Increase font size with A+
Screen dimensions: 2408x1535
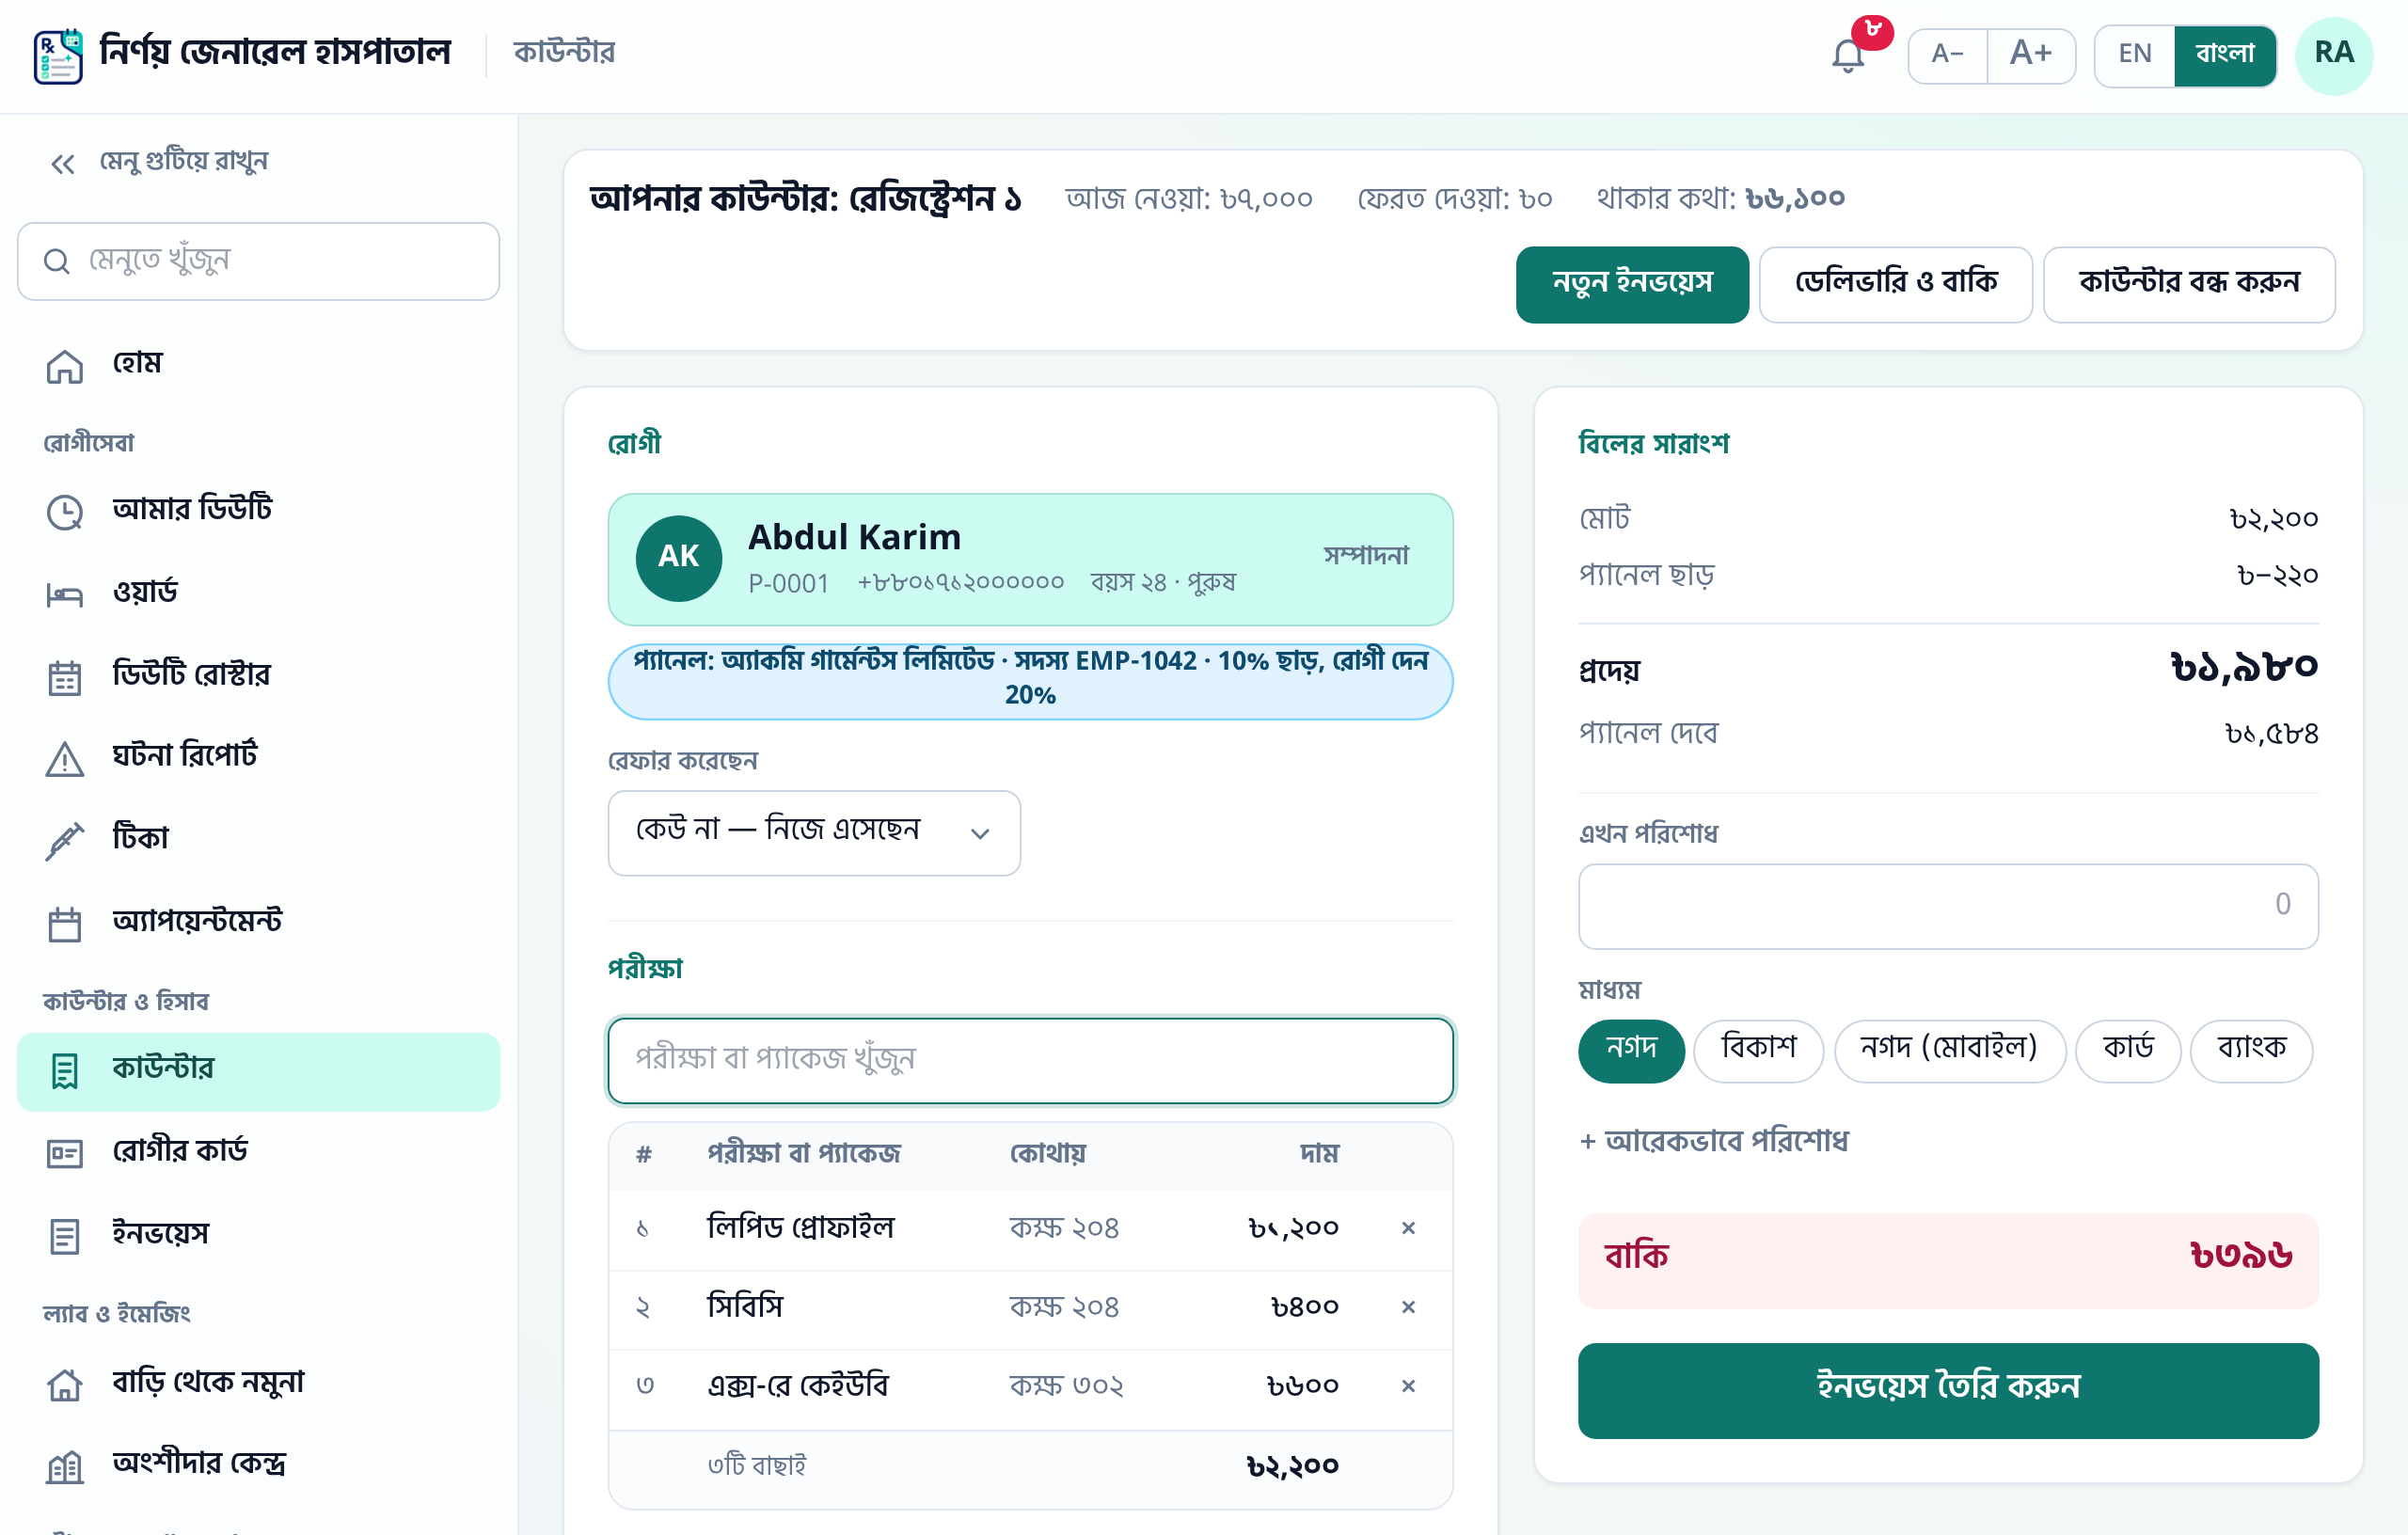pos(2031,55)
